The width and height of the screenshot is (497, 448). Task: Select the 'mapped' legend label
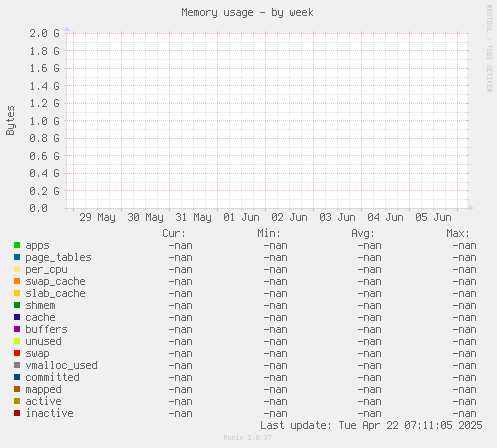(43, 390)
